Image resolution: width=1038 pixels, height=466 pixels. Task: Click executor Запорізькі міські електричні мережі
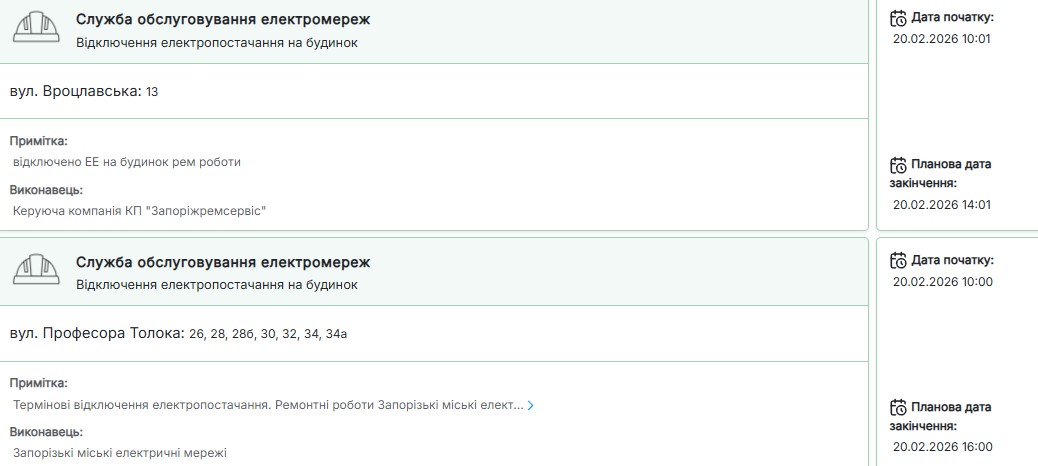120,453
